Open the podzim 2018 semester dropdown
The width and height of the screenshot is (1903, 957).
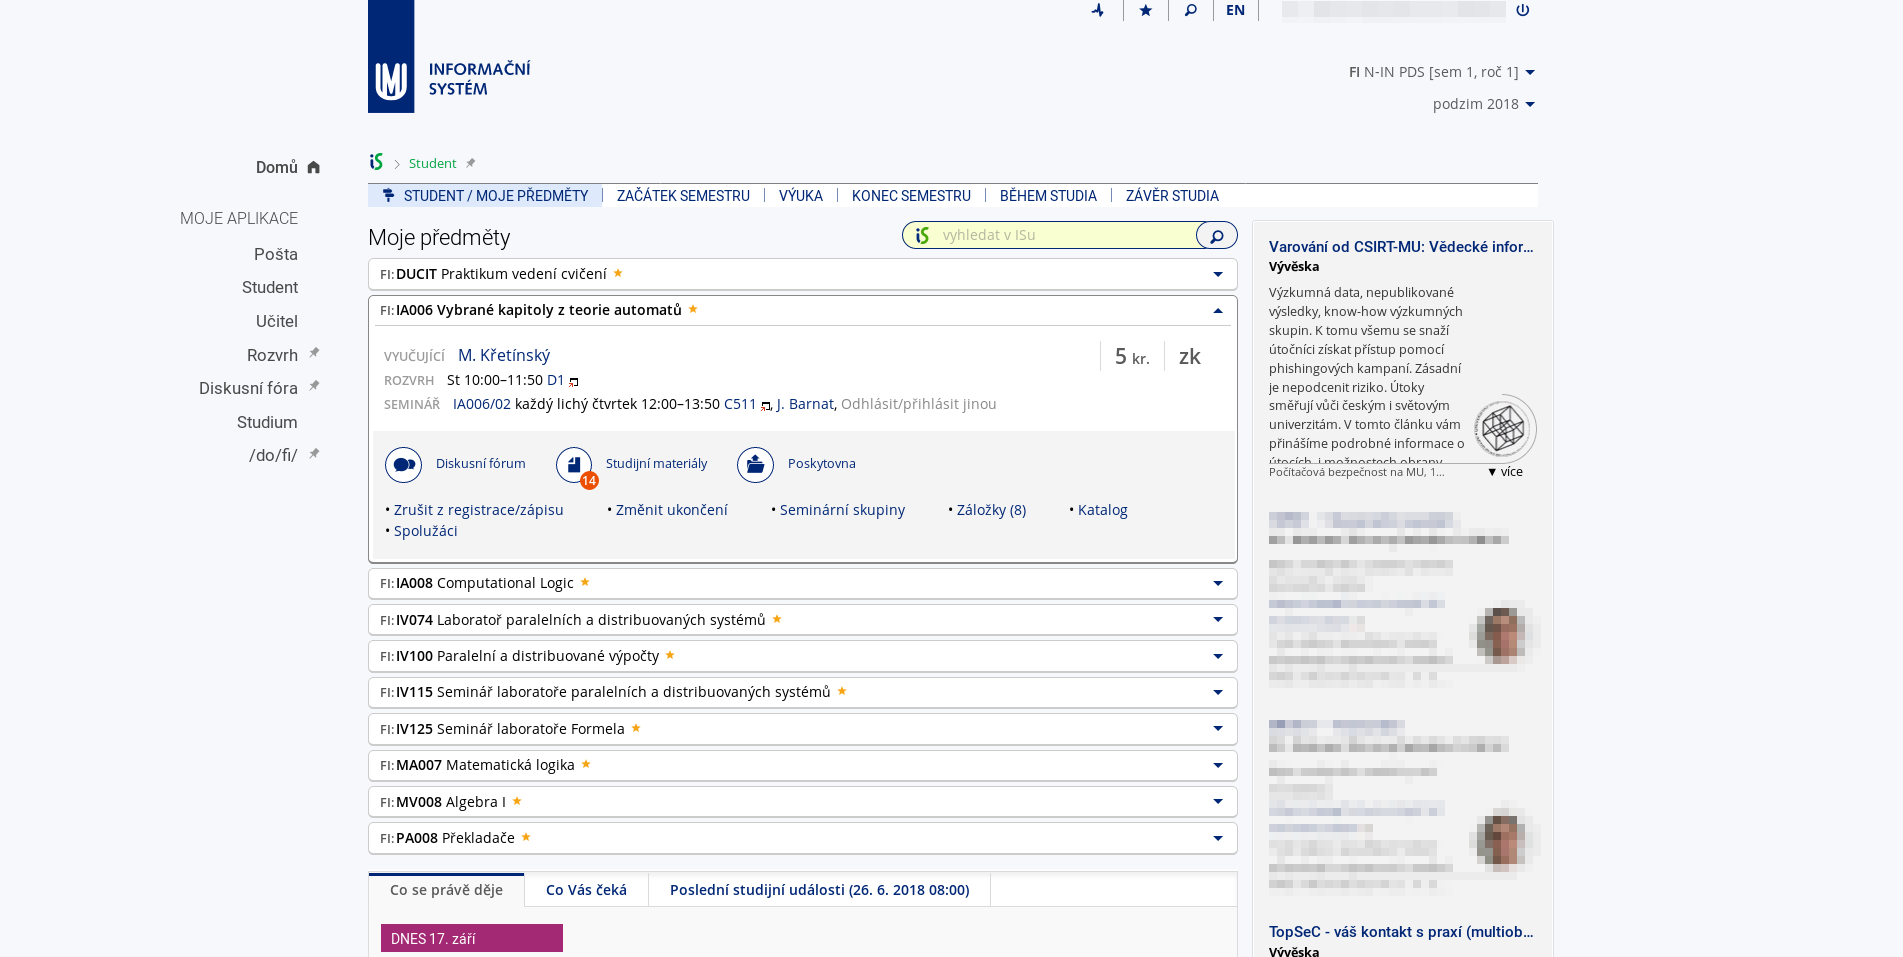click(1483, 104)
